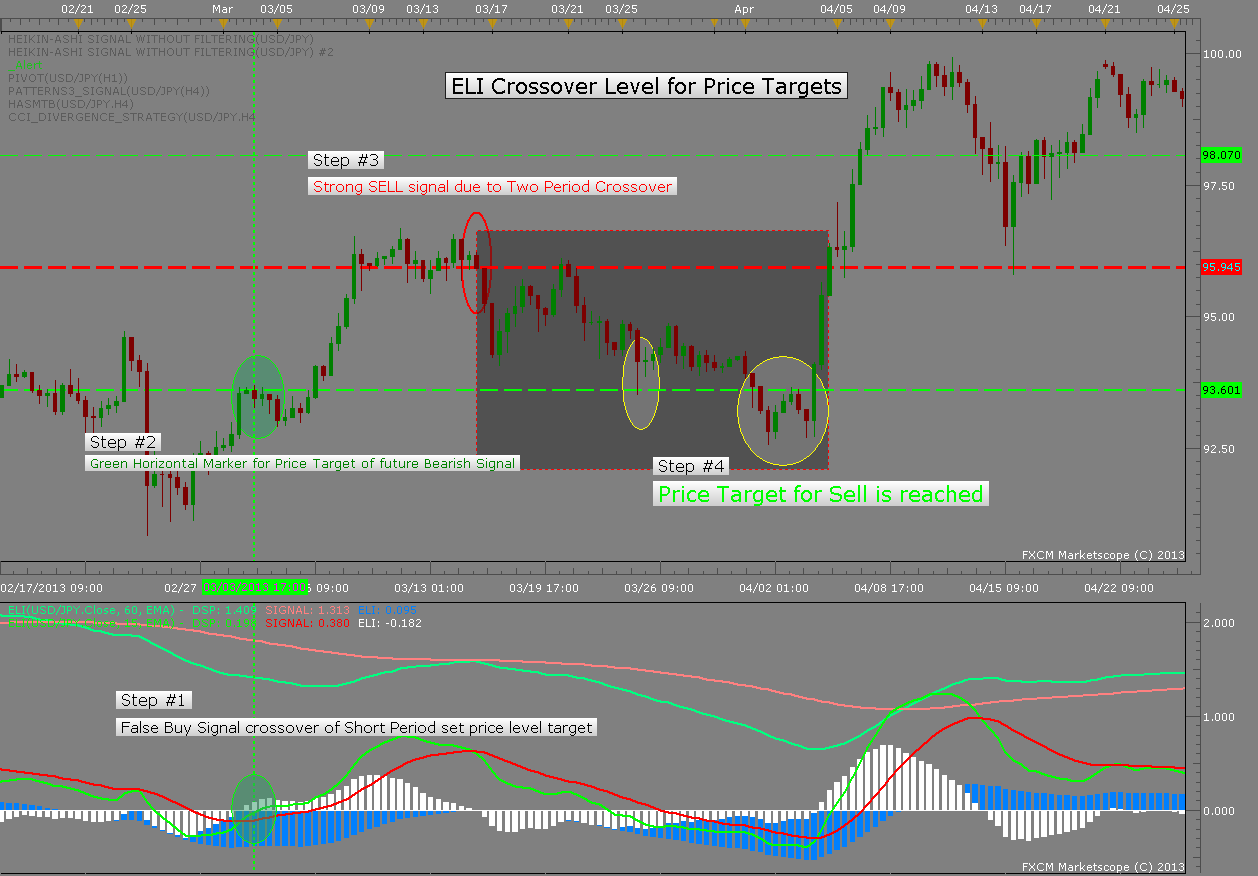Click the white ELI: -0.182 value
The image size is (1258, 876).
390,623
